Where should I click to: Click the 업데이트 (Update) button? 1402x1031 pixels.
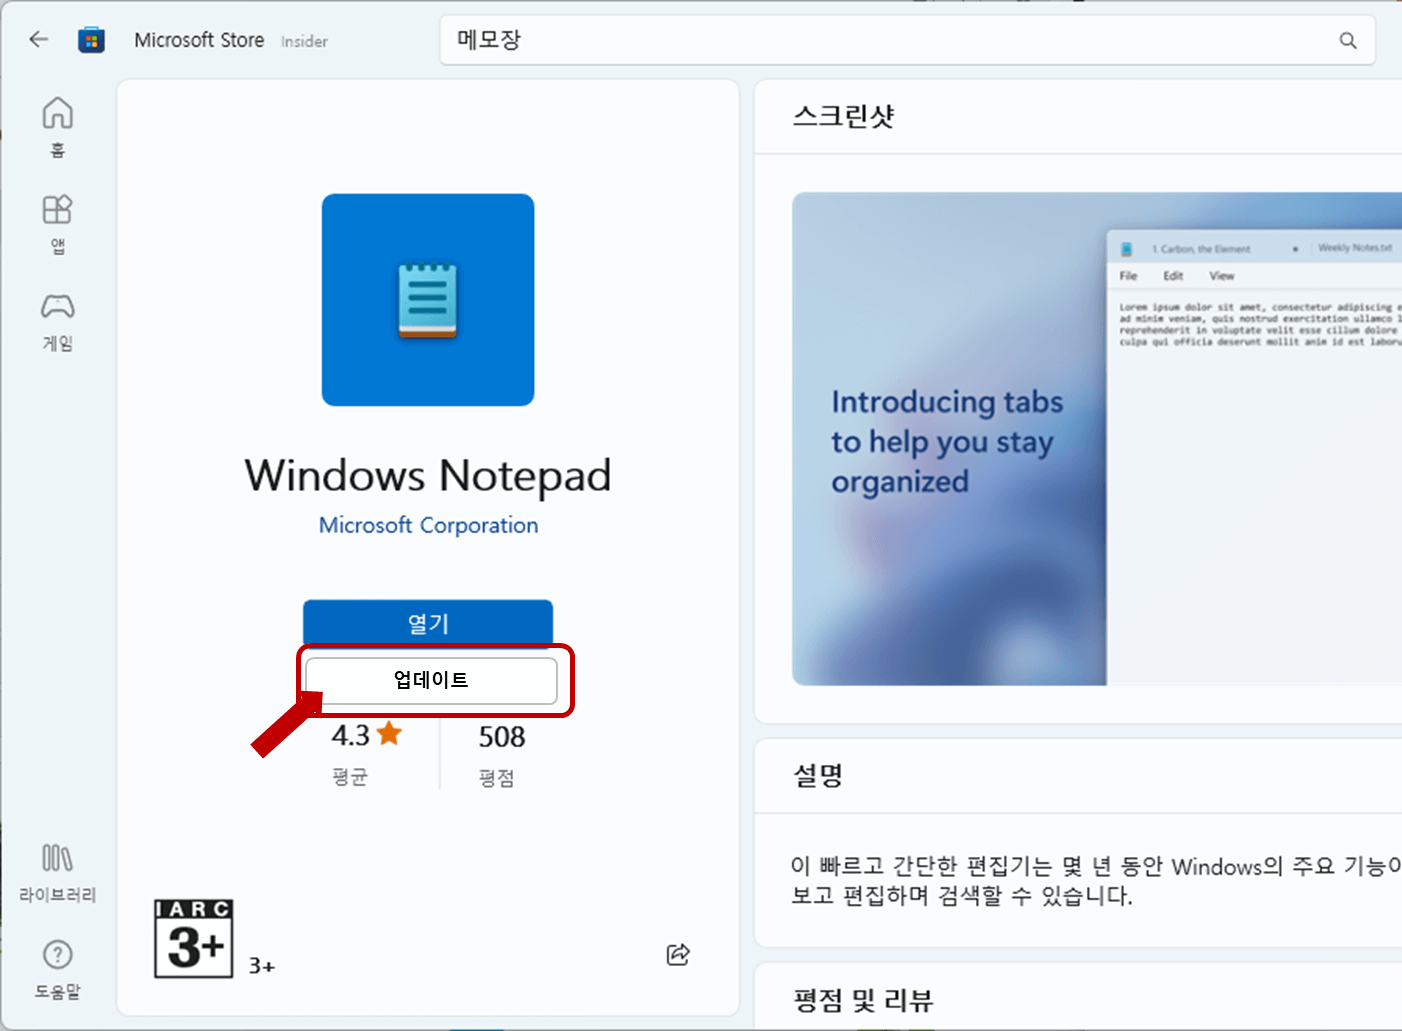click(x=431, y=680)
